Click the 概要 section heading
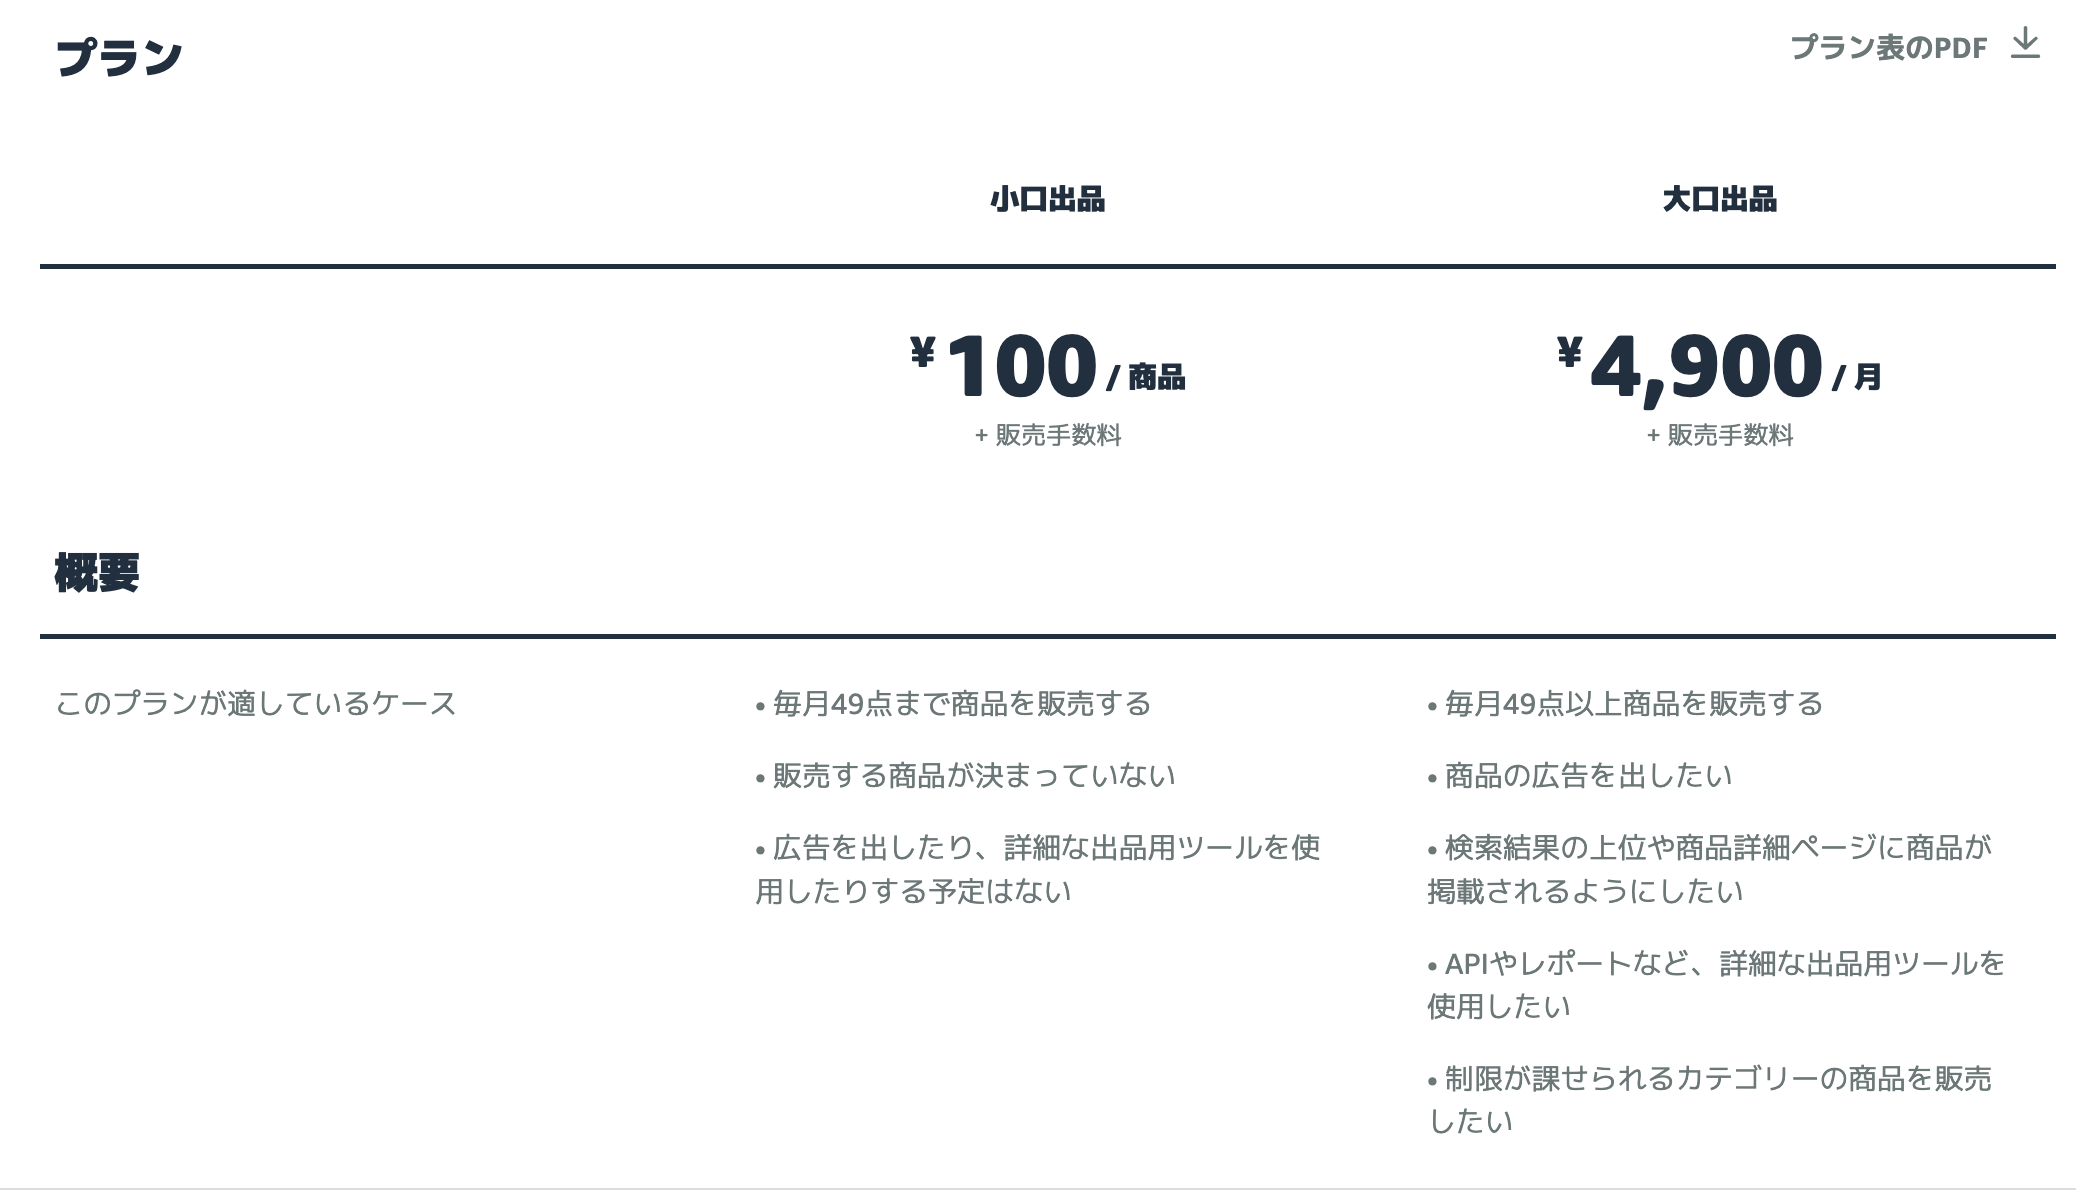 click(97, 572)
